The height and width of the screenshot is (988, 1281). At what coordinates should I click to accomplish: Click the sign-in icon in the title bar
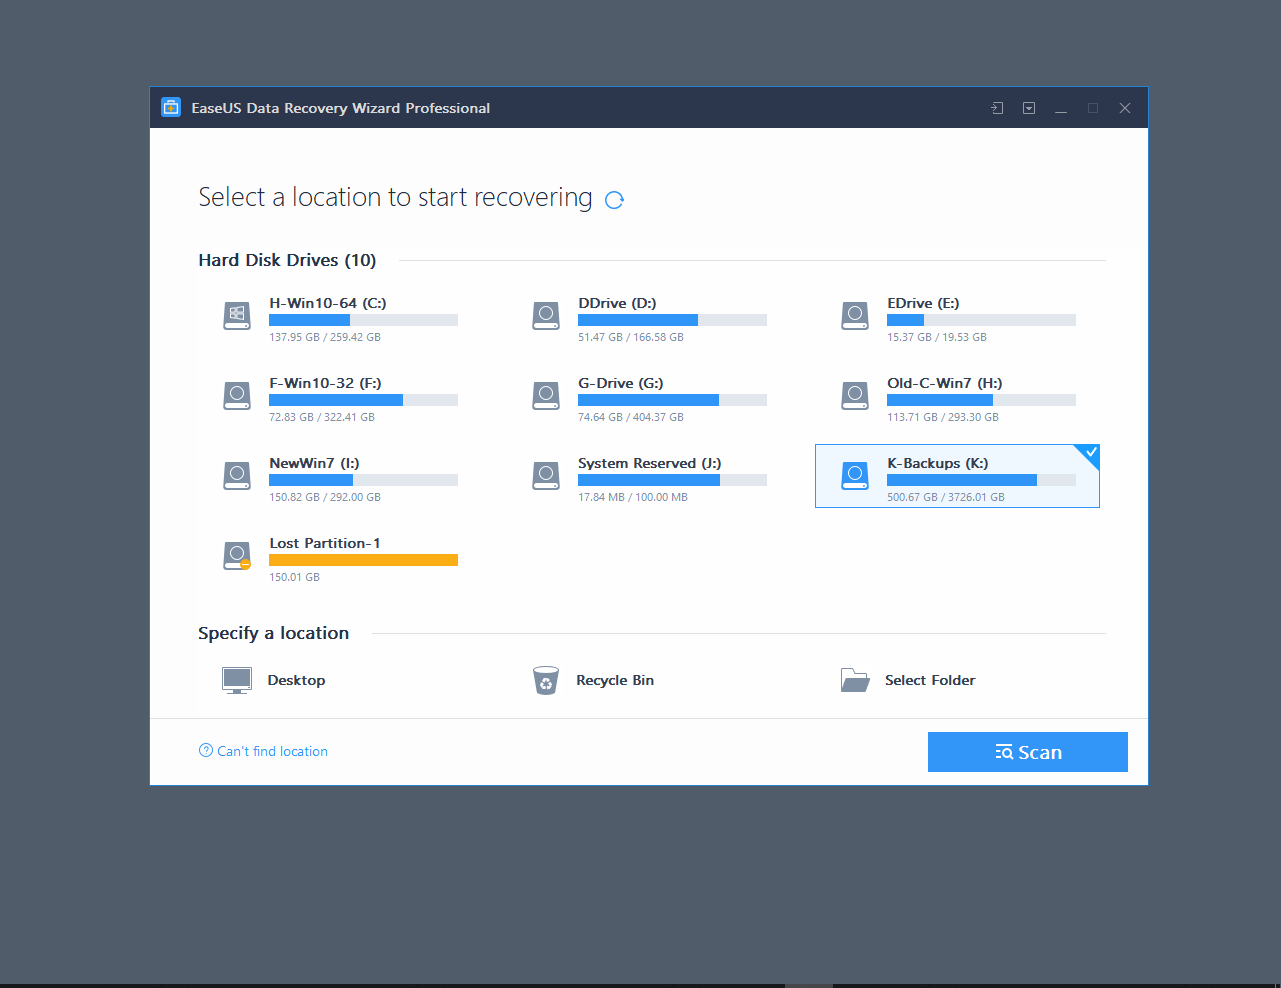pyautogui.click(x=996, y=107)
